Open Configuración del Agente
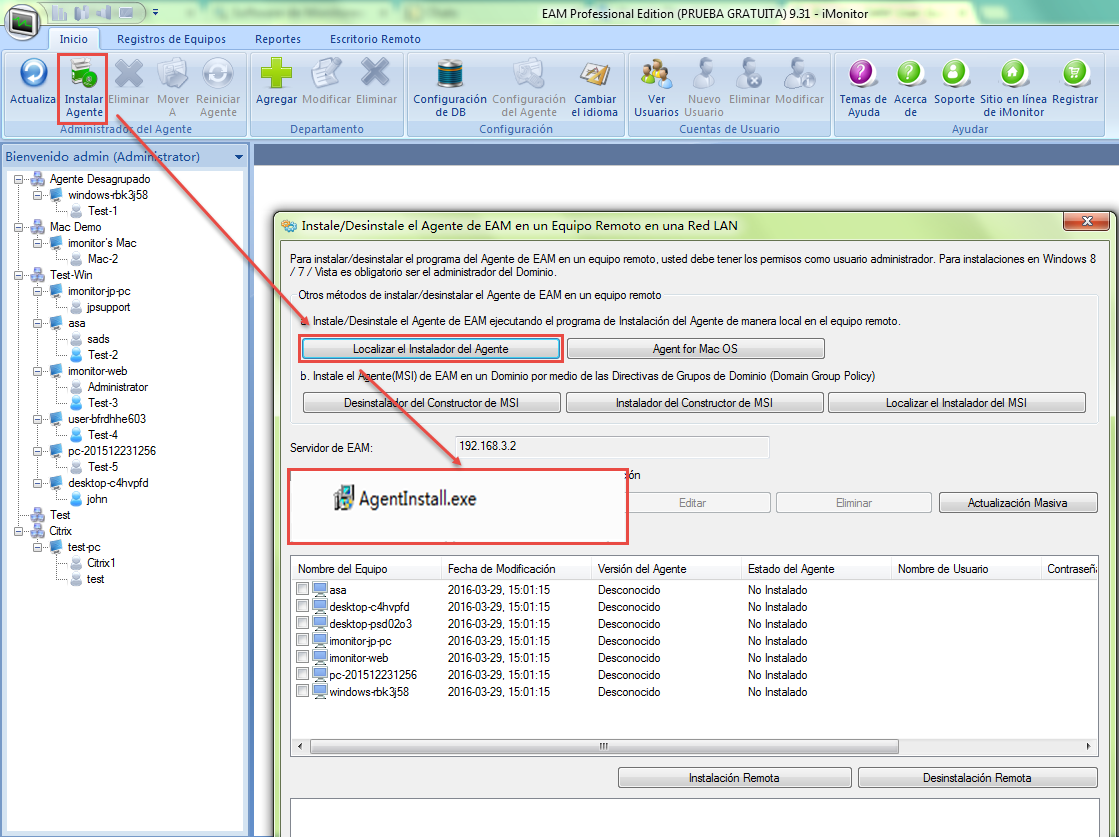The height and width of the screenshot is (837, 1119). click(529, 87)
